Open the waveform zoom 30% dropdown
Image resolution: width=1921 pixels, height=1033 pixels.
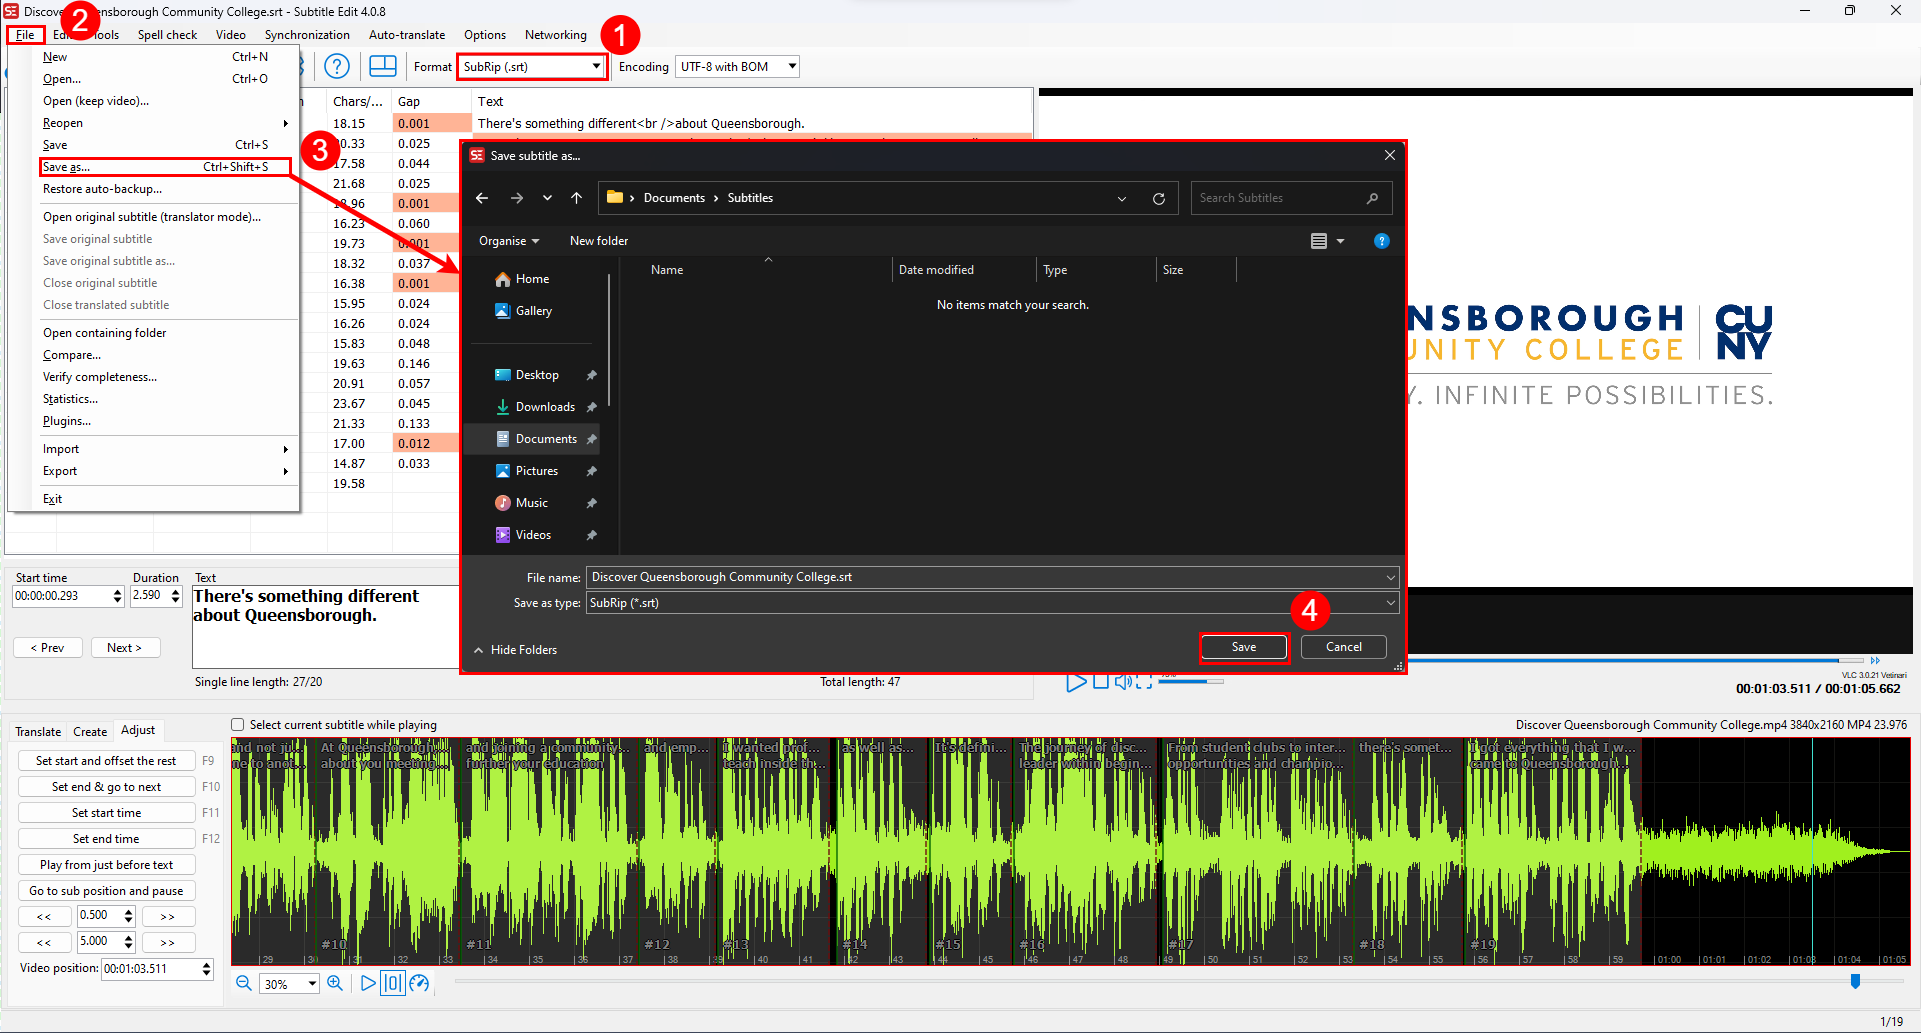point(312,984)
